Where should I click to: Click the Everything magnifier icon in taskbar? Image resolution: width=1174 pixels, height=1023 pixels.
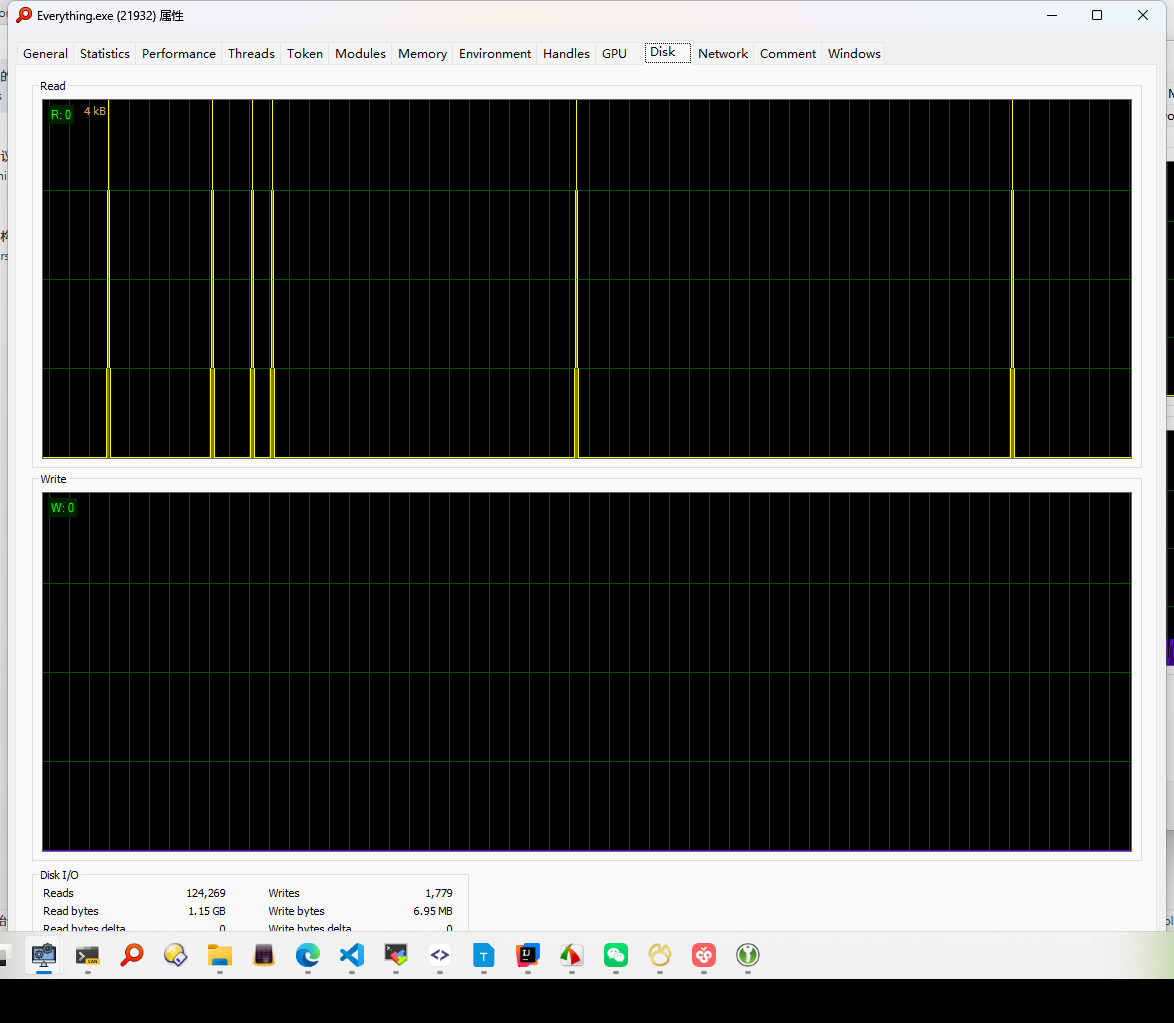pos(132,955)
